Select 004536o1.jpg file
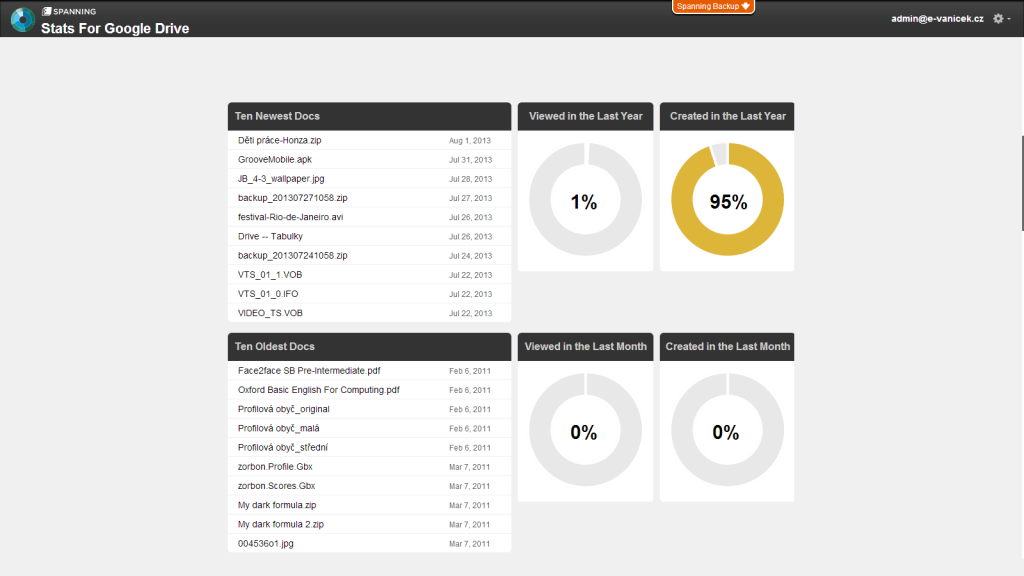This screenshot has width=1024, height=576. [265, 543]
